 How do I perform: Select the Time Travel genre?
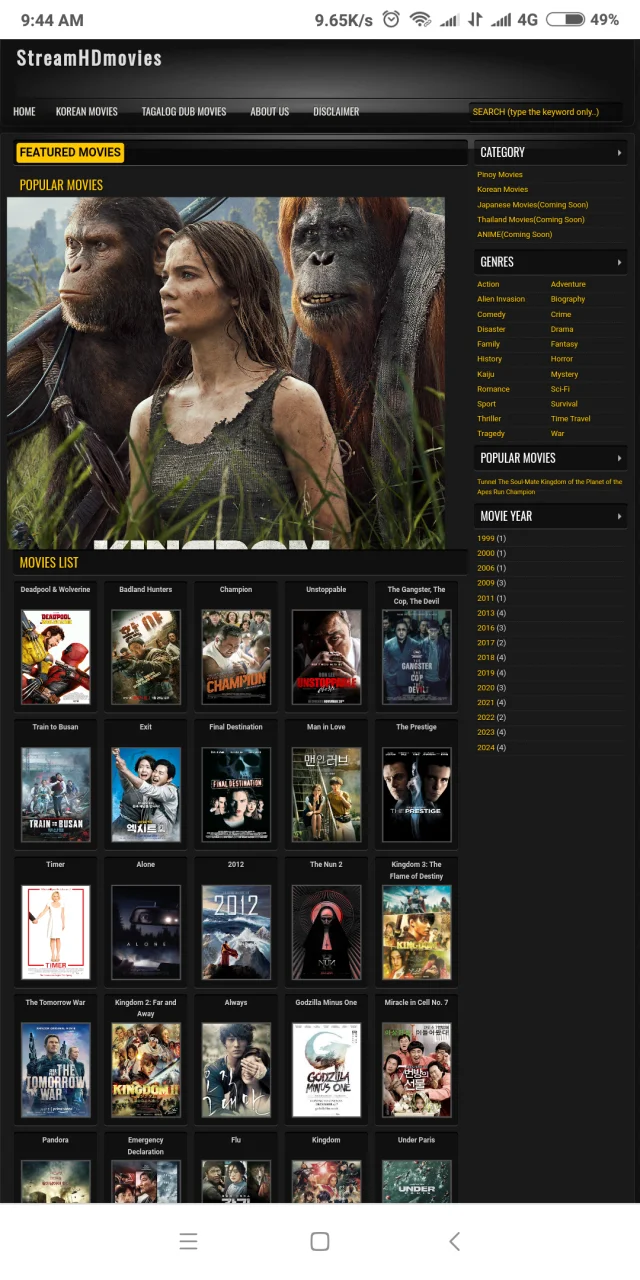point(570,419)
